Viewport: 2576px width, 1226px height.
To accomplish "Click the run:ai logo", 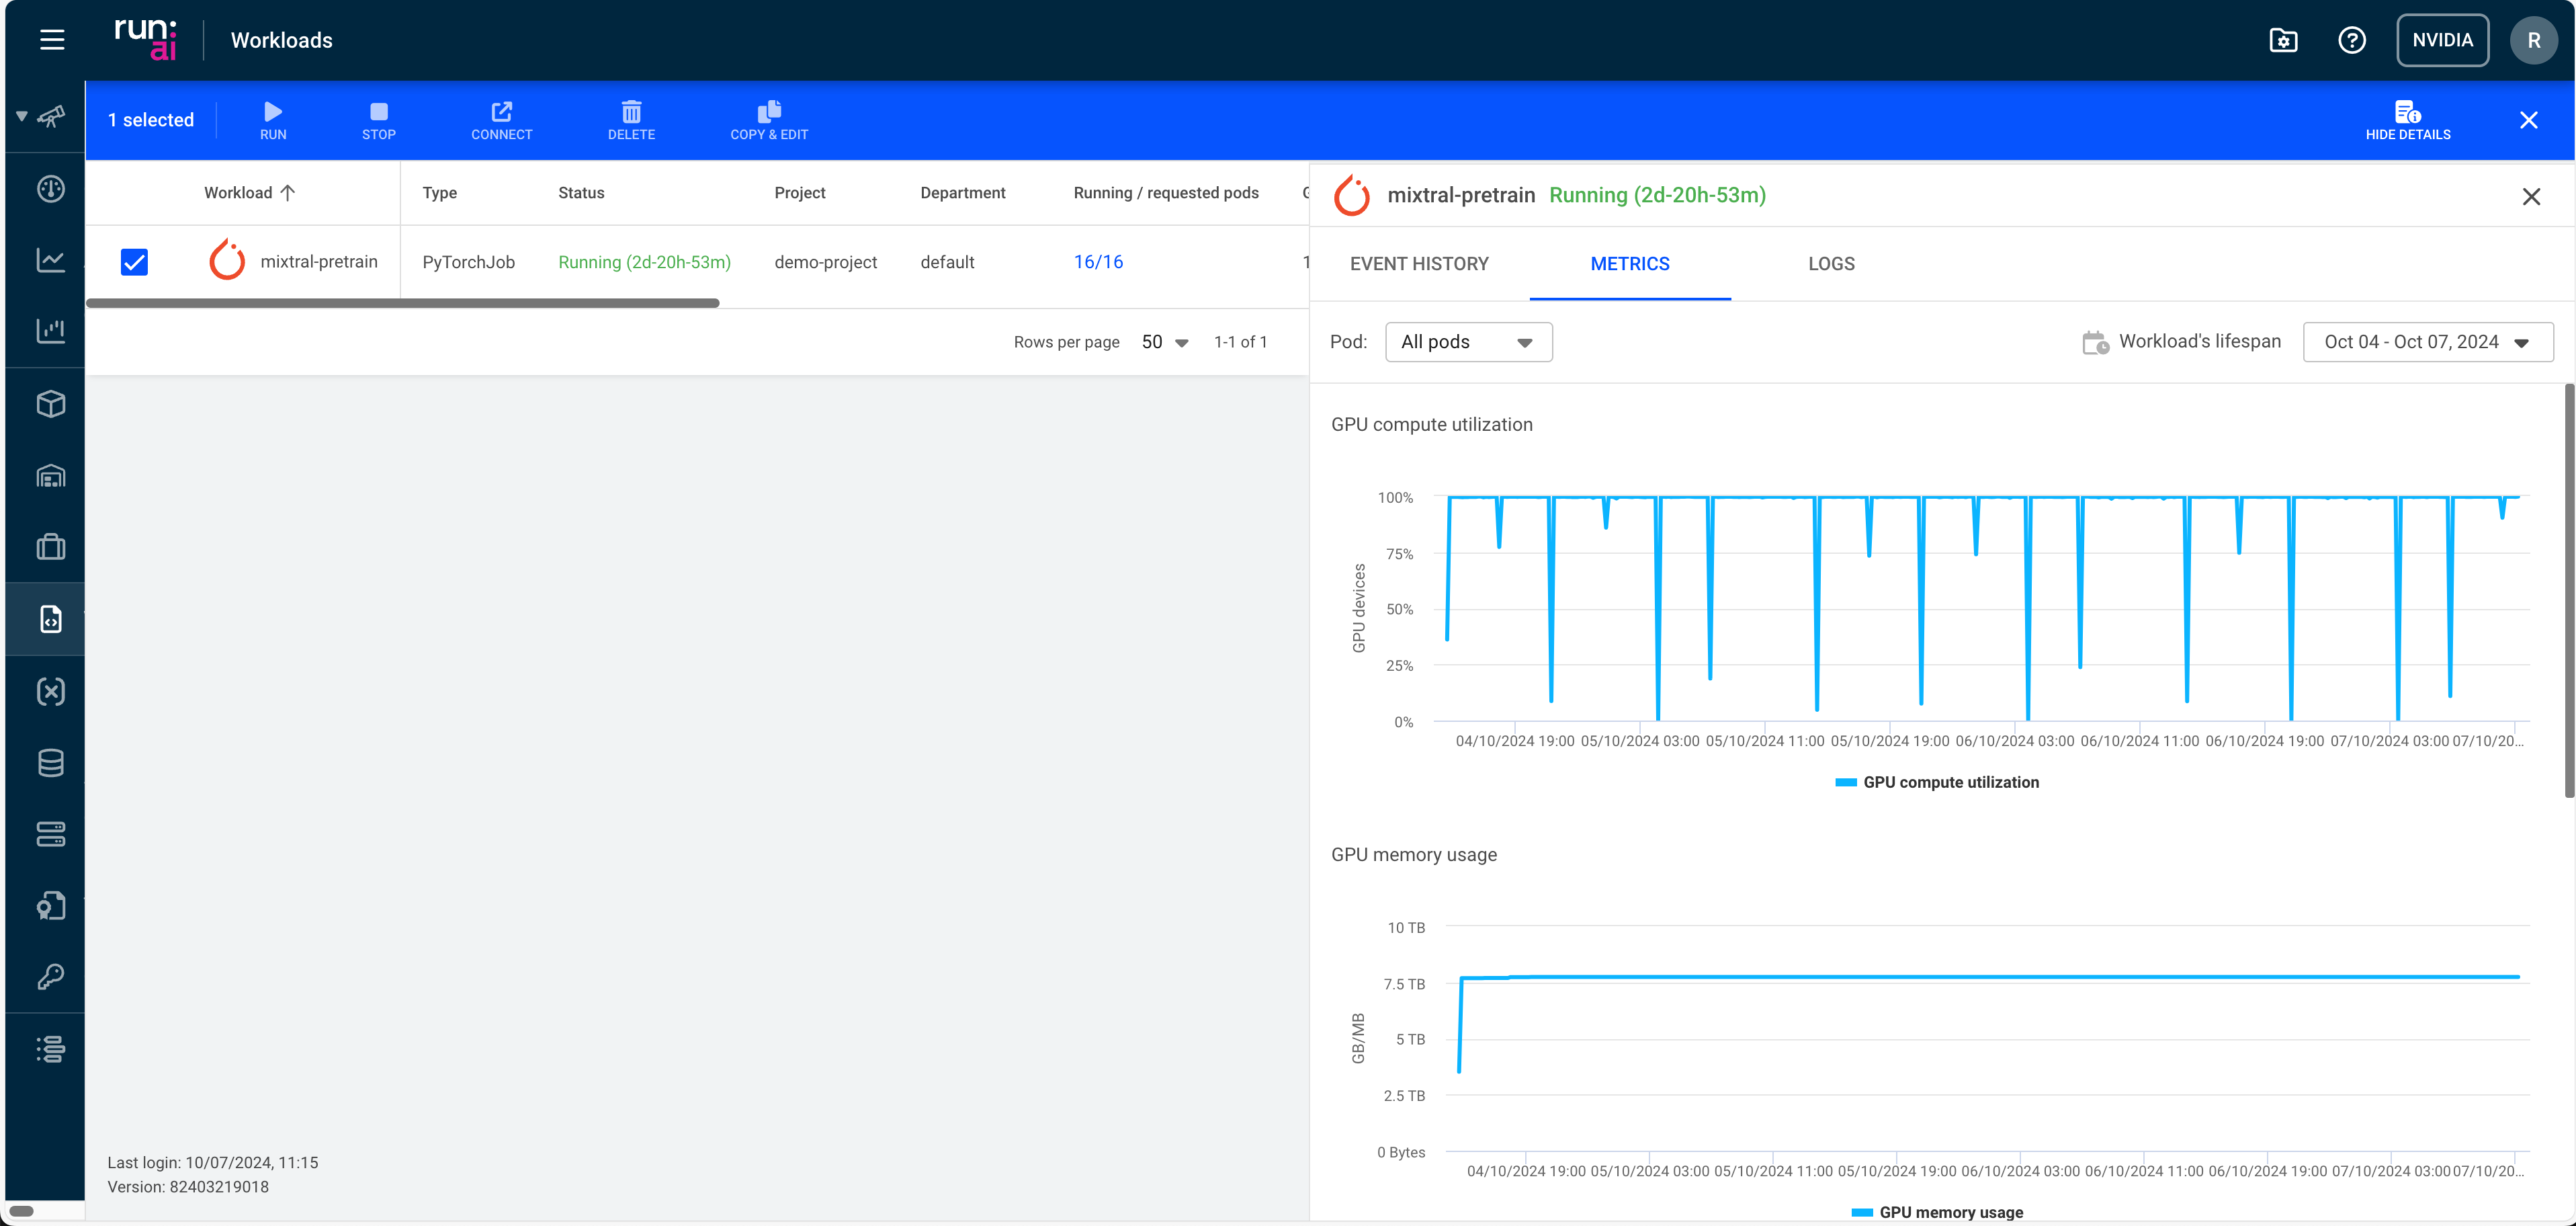I will point(146,39).
